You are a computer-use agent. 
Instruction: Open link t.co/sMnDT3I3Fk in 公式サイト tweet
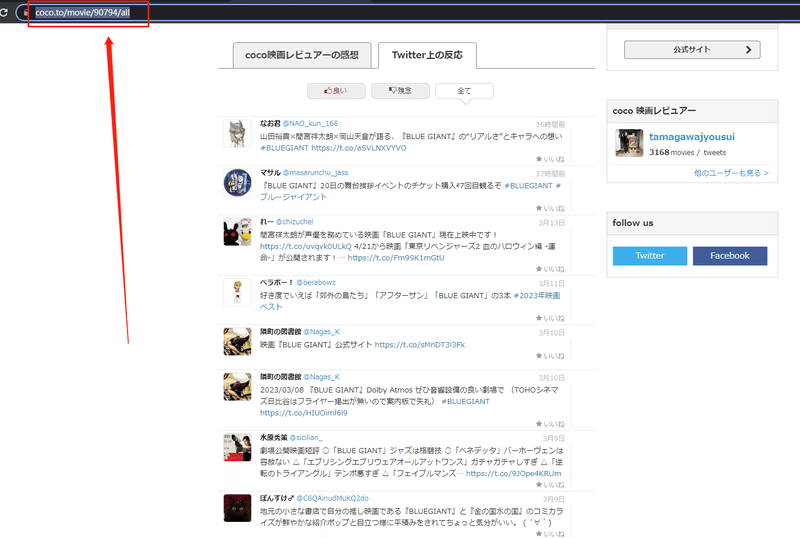tap(420, 345)
